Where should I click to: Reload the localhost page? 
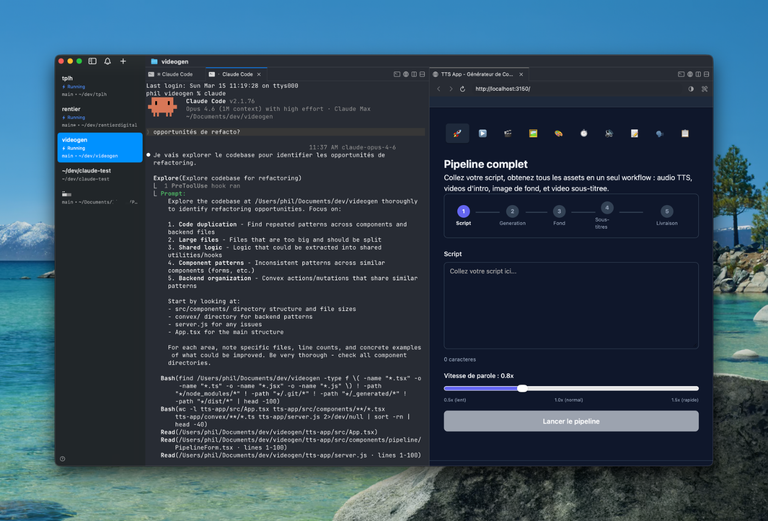(x=462, y=89)
